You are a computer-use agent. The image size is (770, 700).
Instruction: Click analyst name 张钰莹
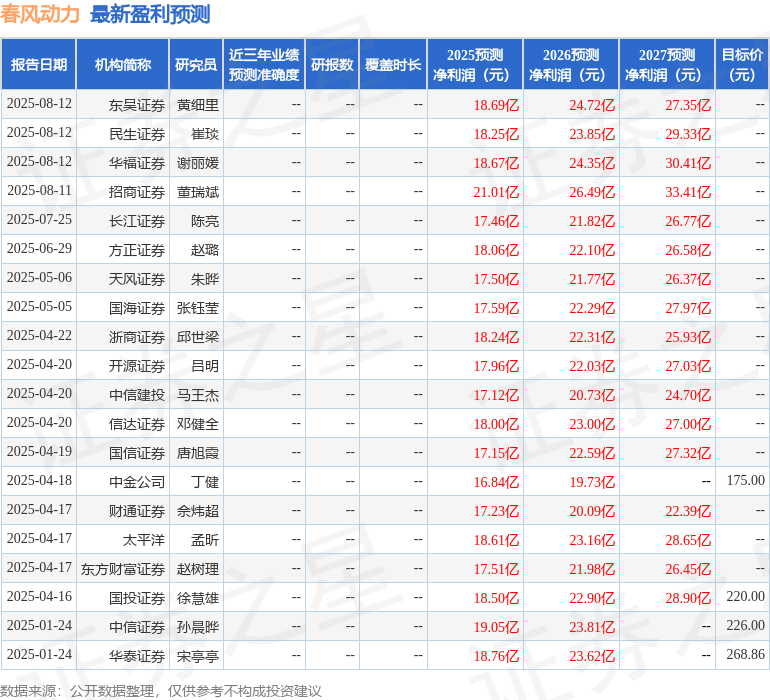pos(198,308)
